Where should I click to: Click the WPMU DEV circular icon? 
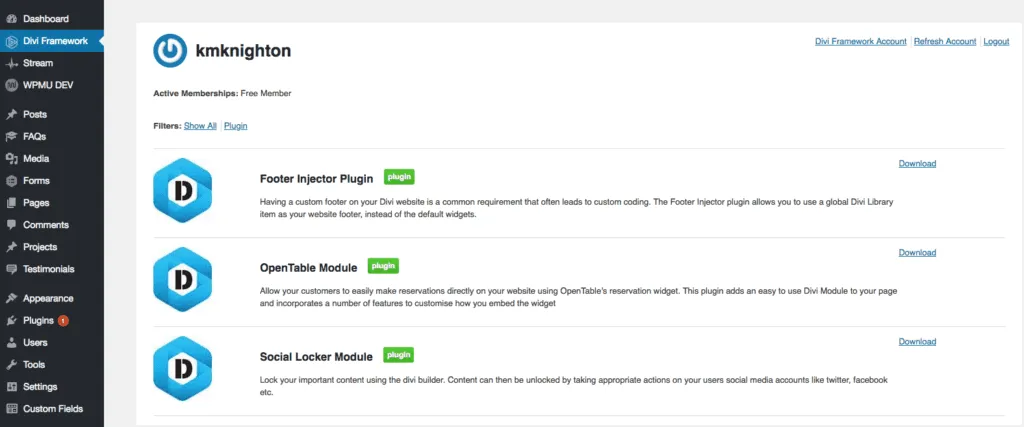[11, 85]
